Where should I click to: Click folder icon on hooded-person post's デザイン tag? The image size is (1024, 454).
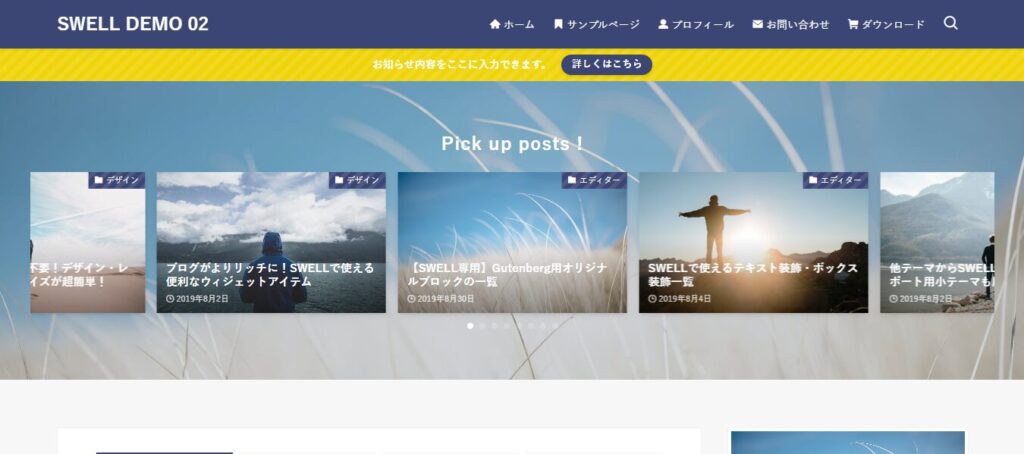point(339,180)
